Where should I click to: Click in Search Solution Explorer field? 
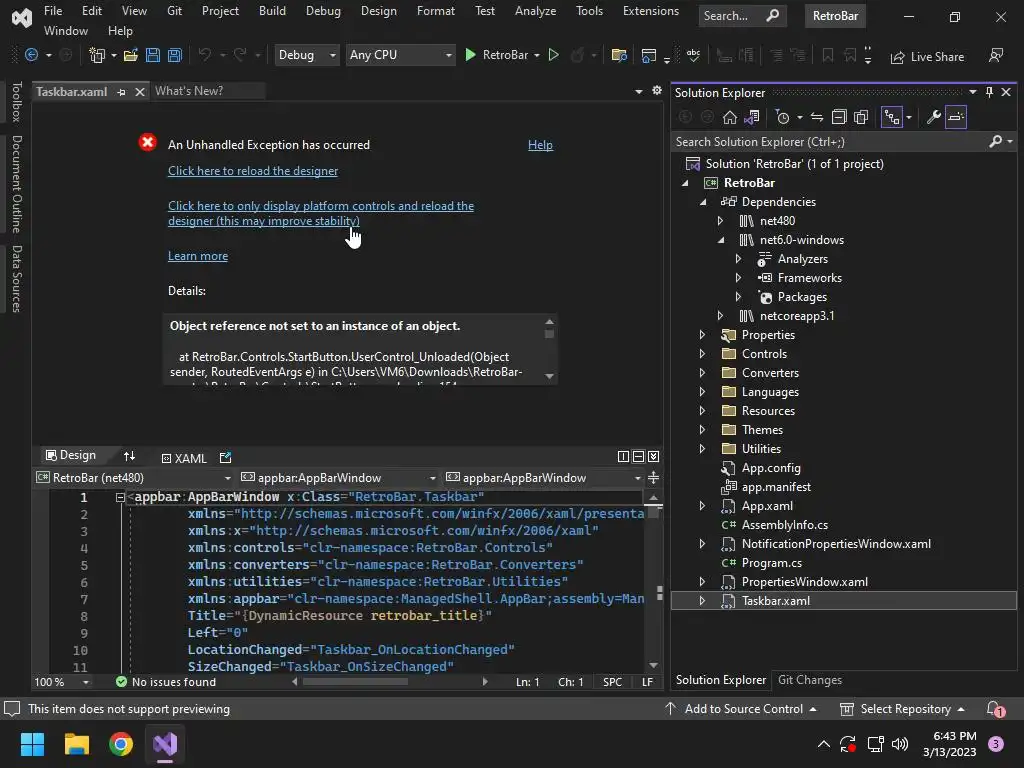pos(829,142)
